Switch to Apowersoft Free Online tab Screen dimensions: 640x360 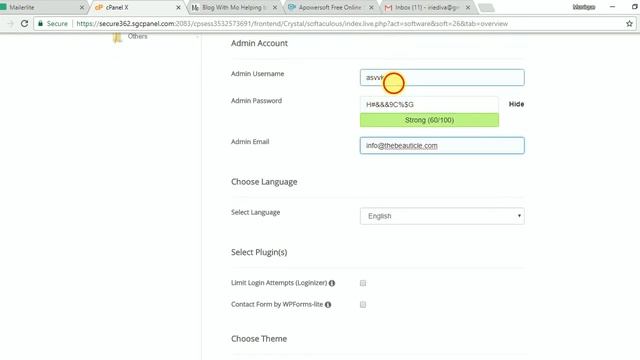tap(330, 7)
